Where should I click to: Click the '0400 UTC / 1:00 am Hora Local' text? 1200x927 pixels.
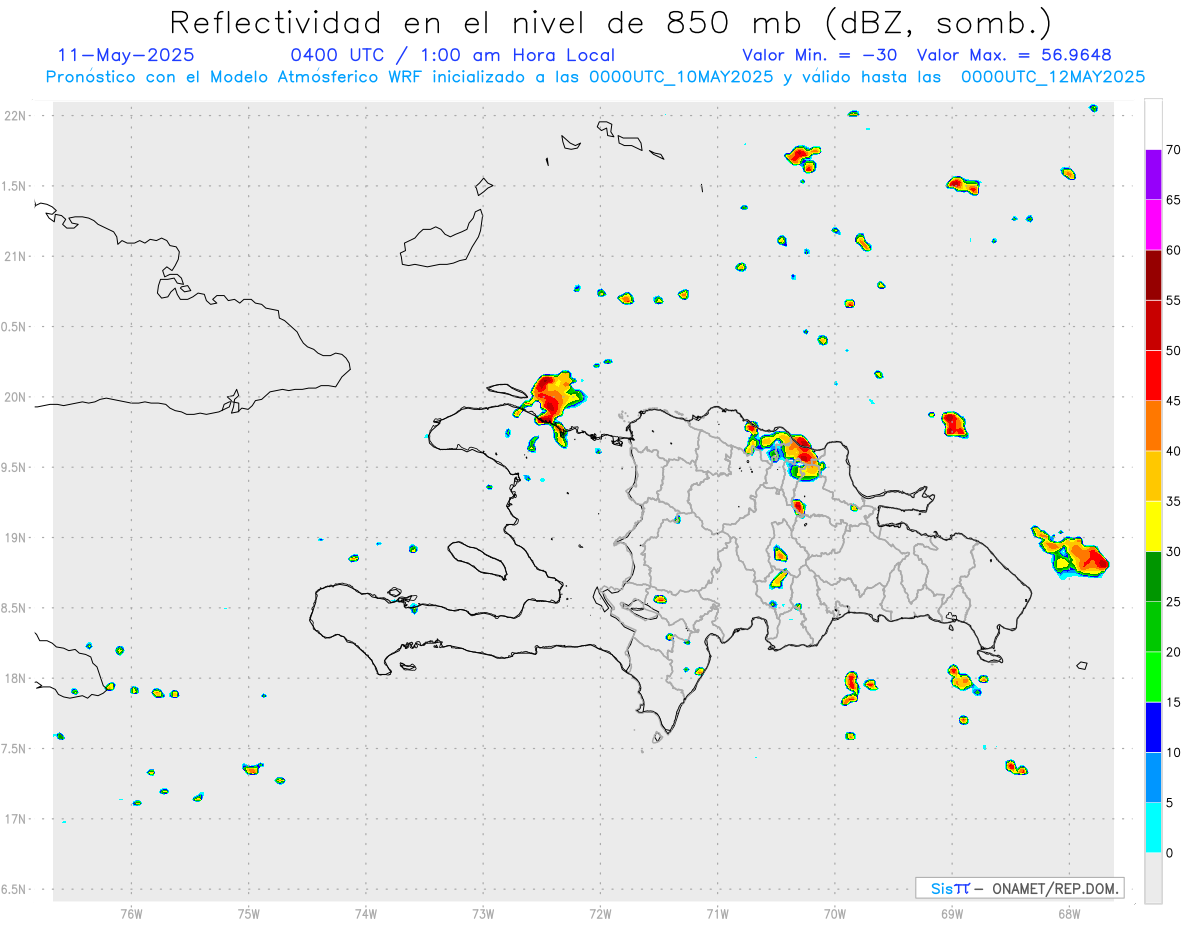point(452,55)
